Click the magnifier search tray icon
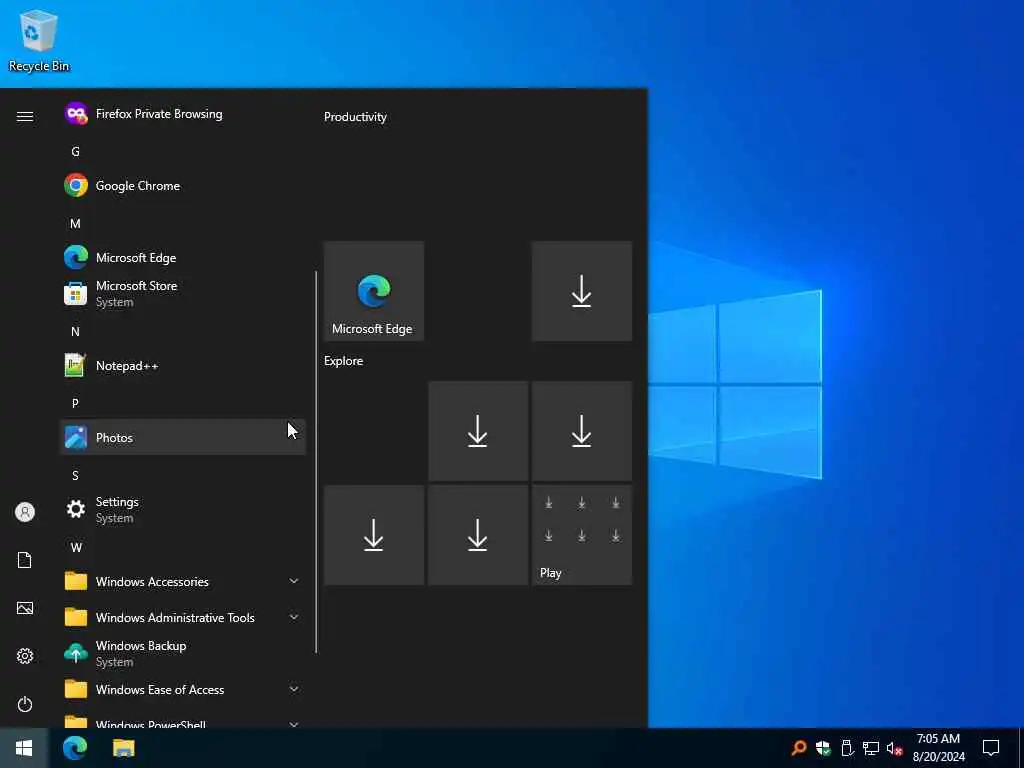 [x=798, y=748]
